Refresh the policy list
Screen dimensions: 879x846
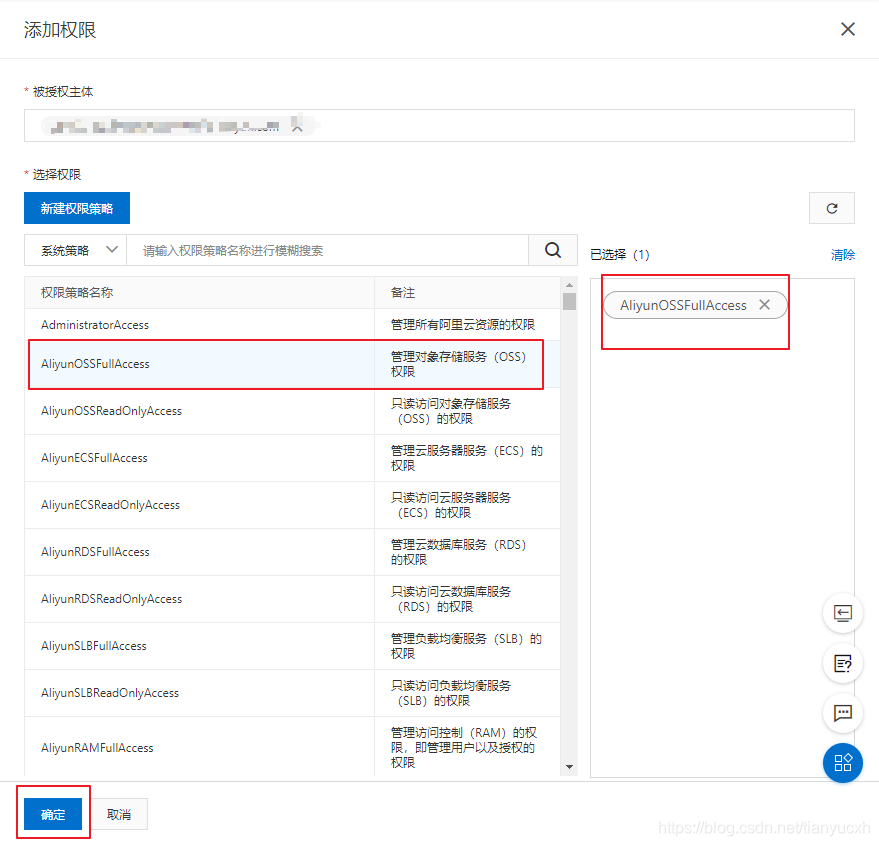point(832,208)
